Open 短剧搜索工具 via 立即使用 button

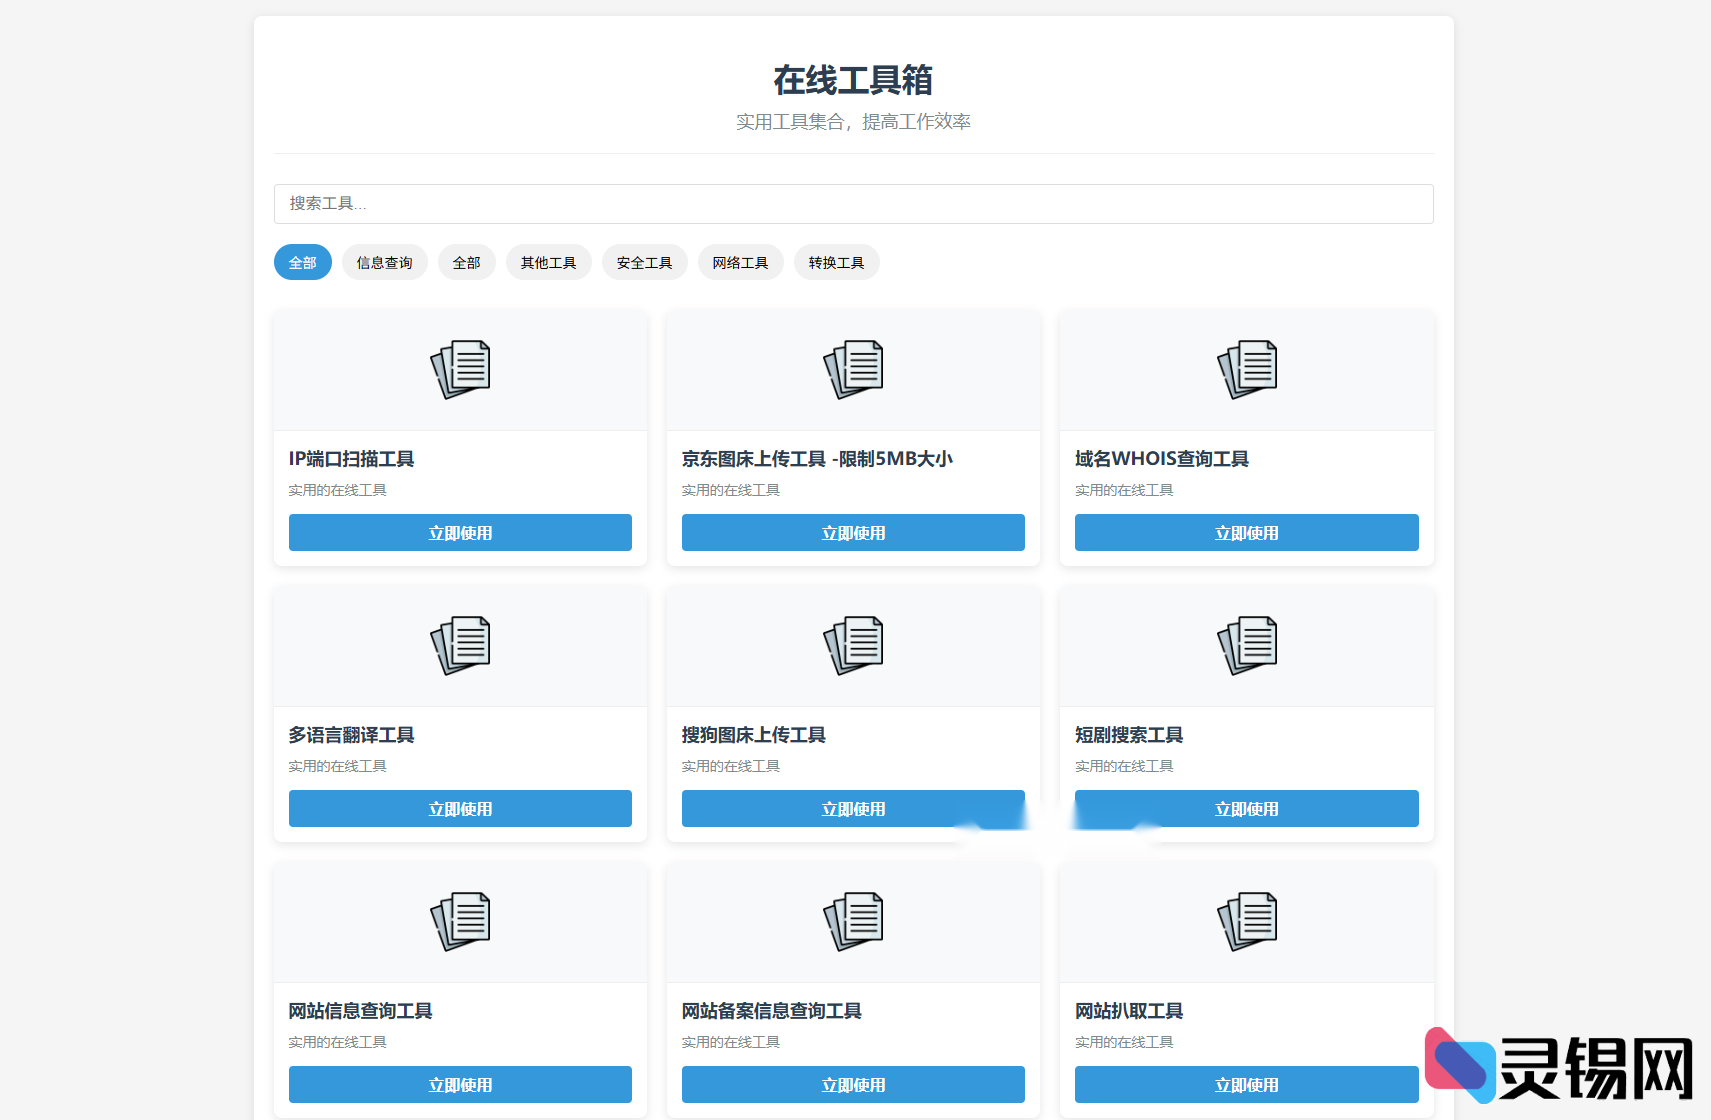pyautogui.click(x=1246, y=808)
